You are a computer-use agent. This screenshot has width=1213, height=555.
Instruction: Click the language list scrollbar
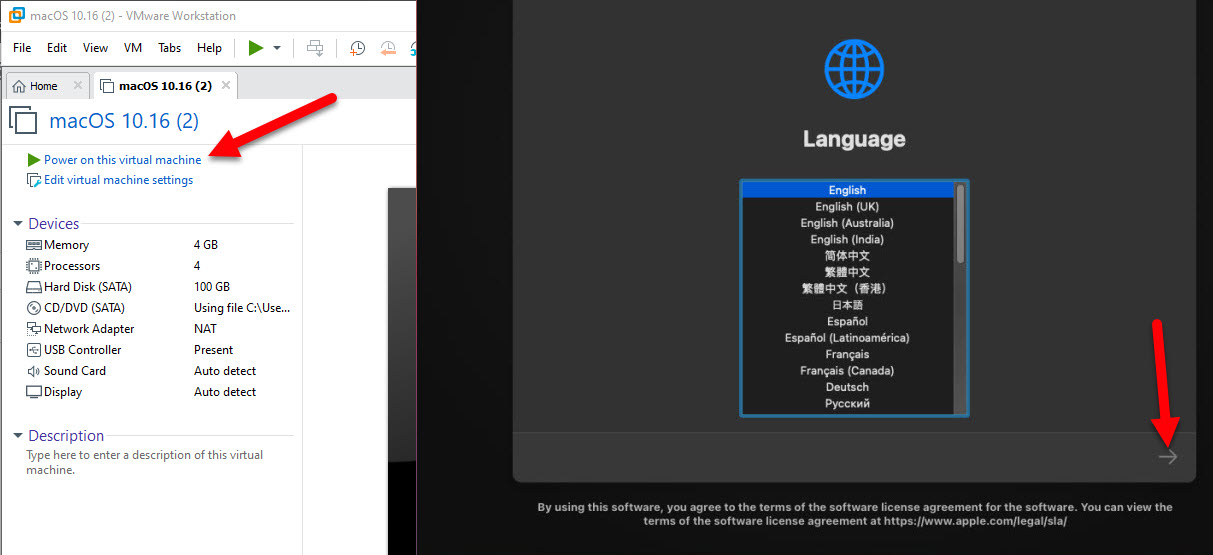[961, 223]
